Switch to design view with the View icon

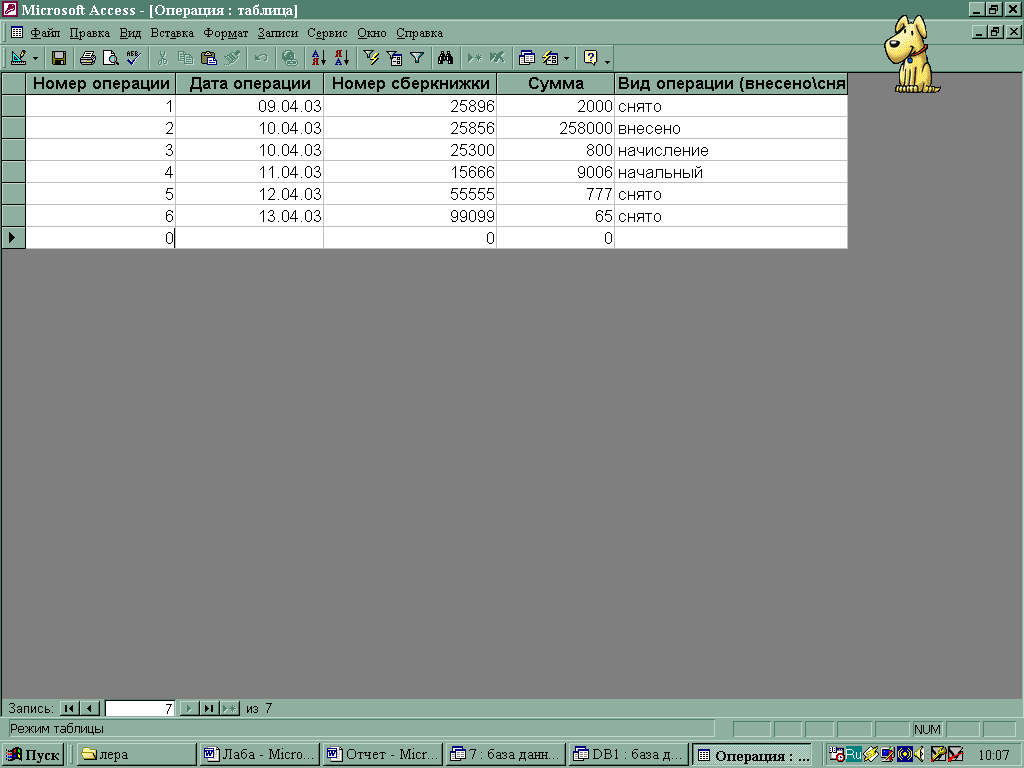[x=18, y=58]
